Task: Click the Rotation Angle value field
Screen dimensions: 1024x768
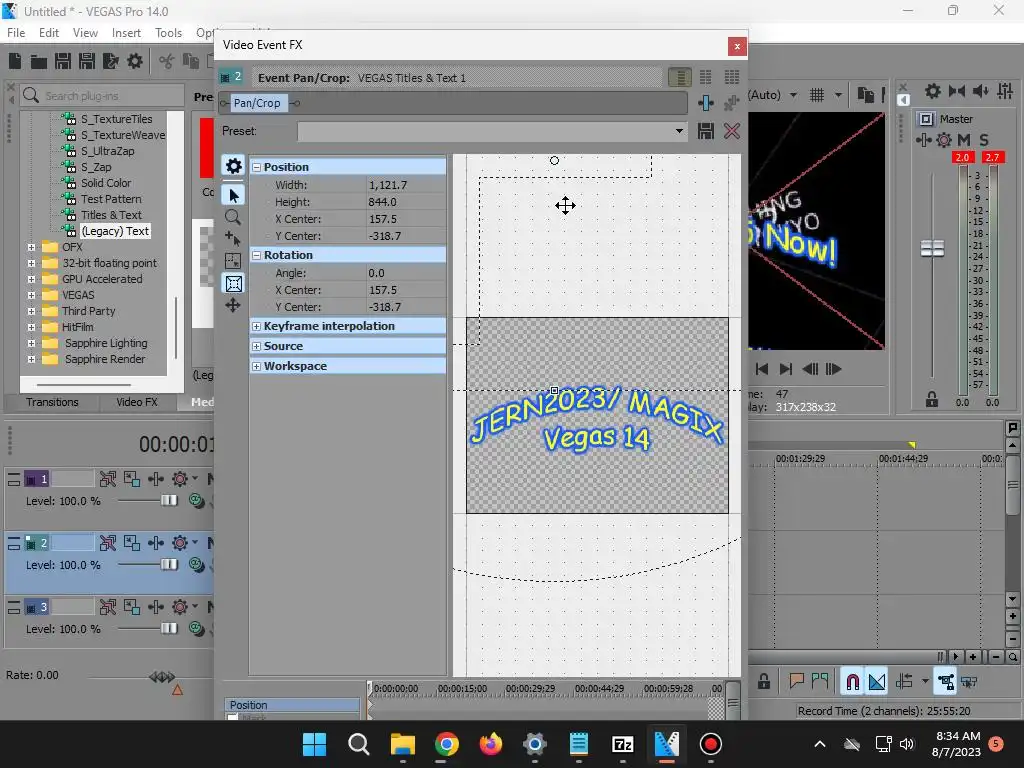Action: 406,274
